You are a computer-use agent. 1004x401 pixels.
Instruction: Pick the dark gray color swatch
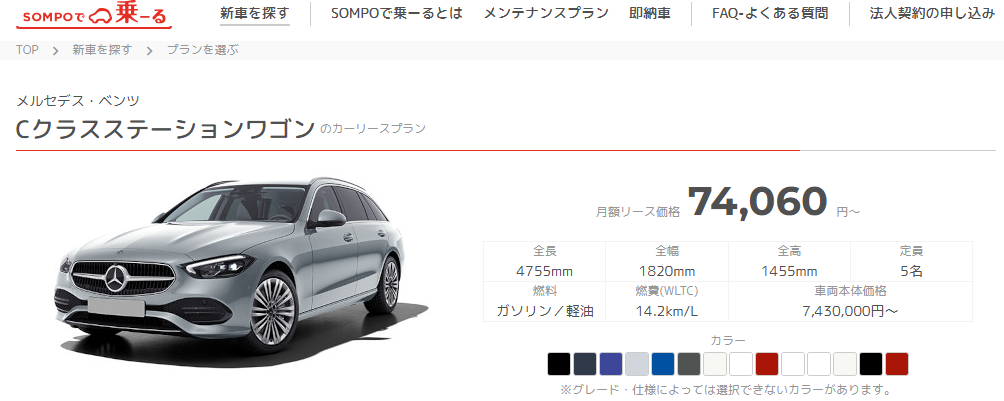(x=689, y=364)
